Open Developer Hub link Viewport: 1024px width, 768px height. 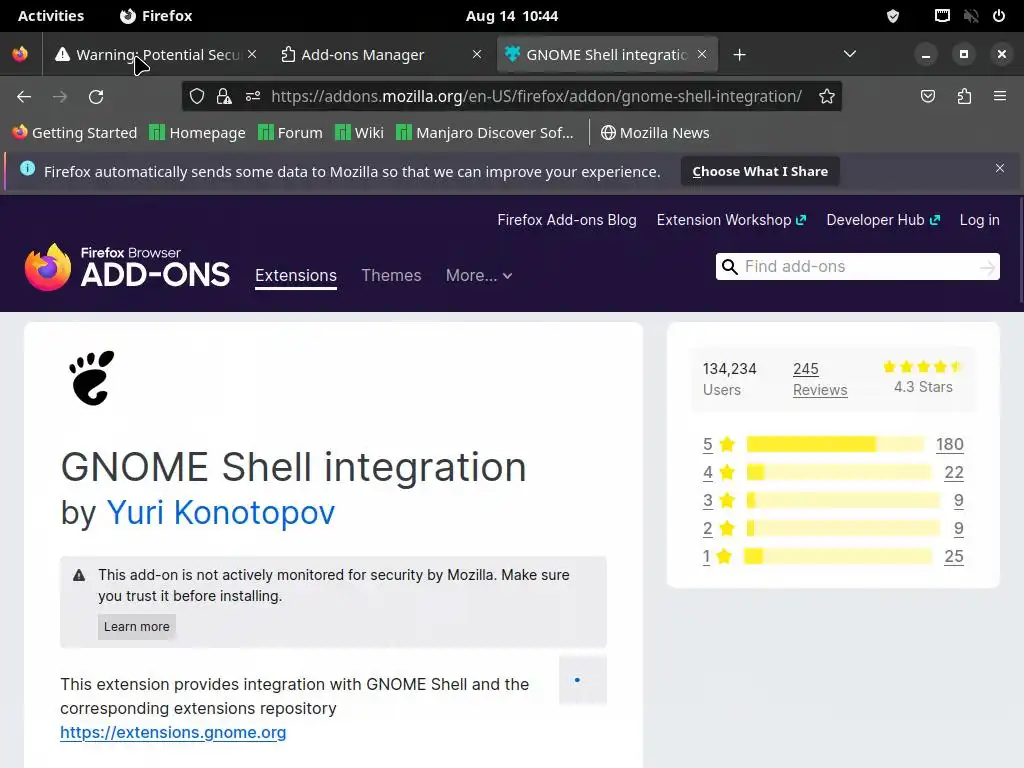click(x=883, y=220)
